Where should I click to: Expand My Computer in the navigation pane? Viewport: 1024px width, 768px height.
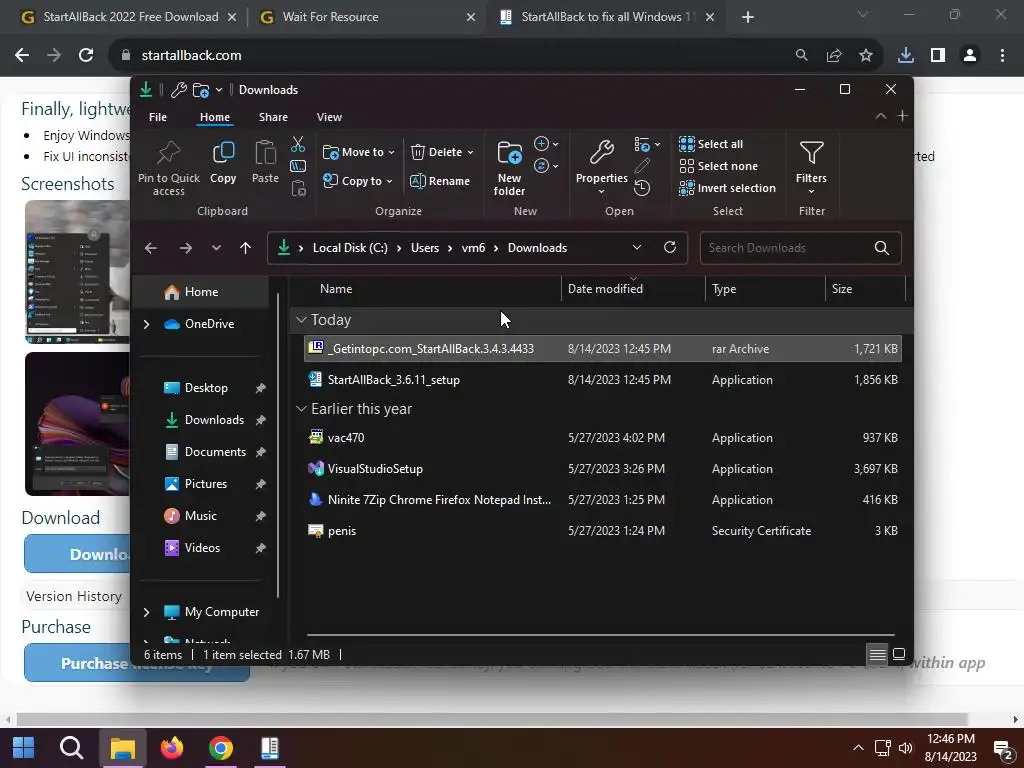pos(146,612)
